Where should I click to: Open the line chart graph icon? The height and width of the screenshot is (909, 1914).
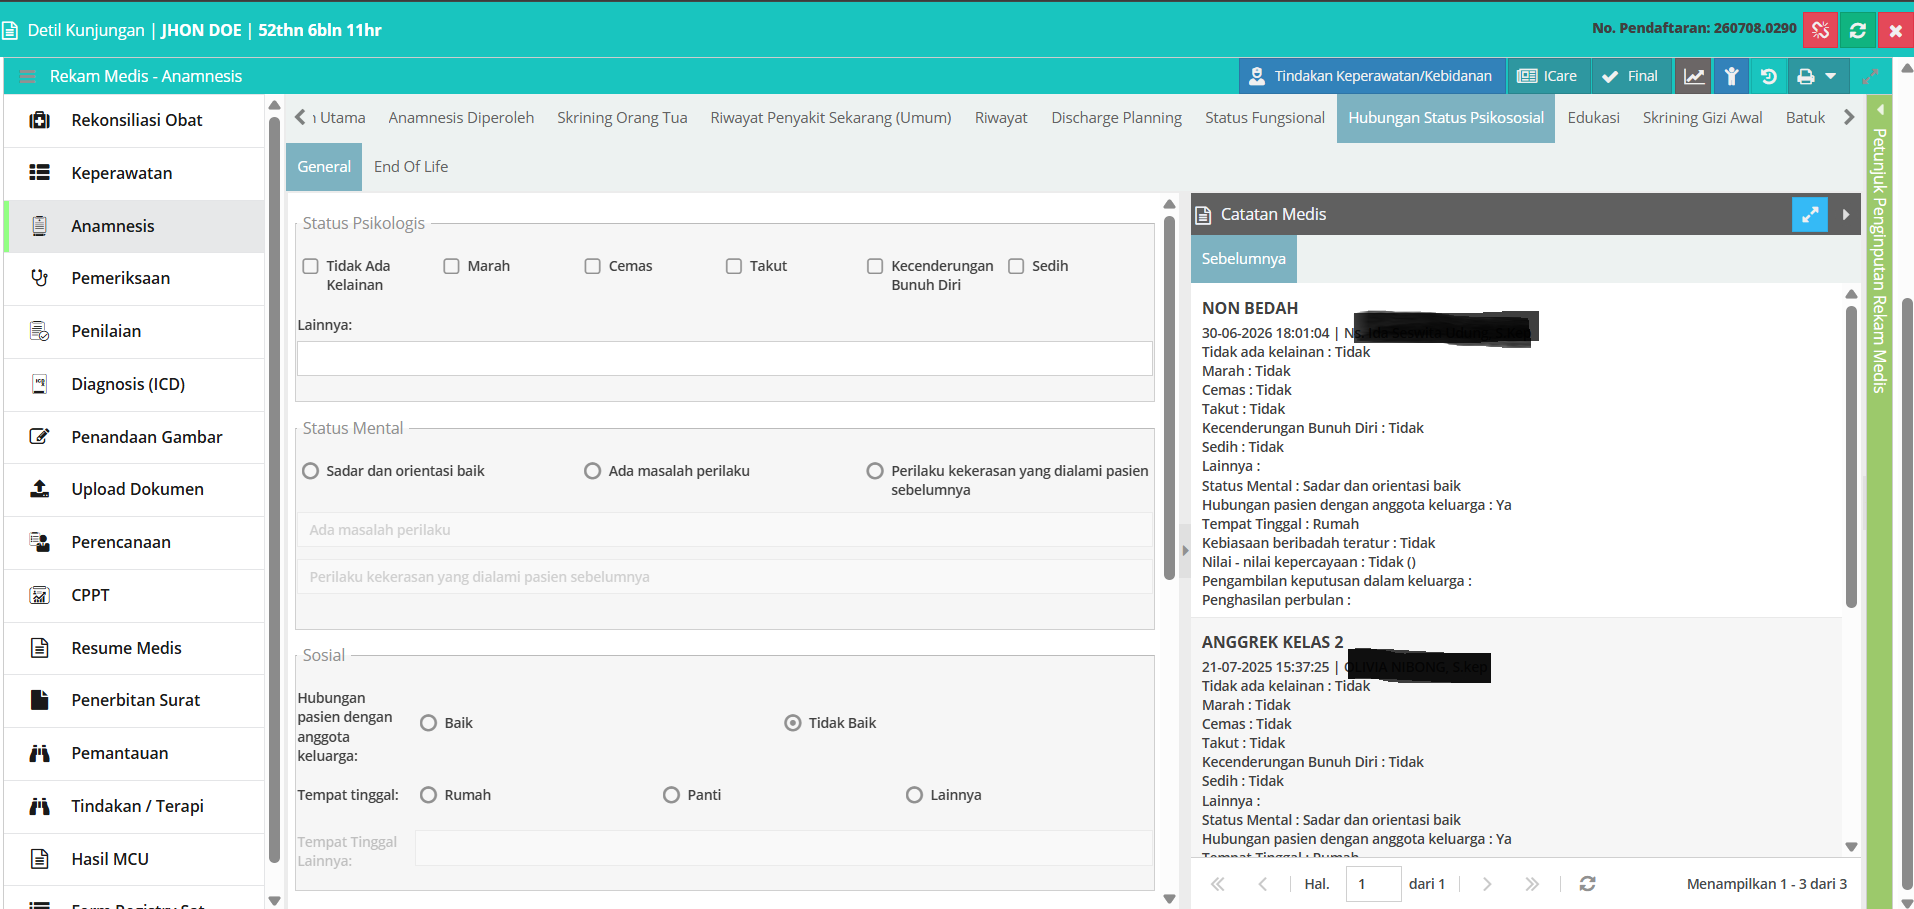[1694, 76]
